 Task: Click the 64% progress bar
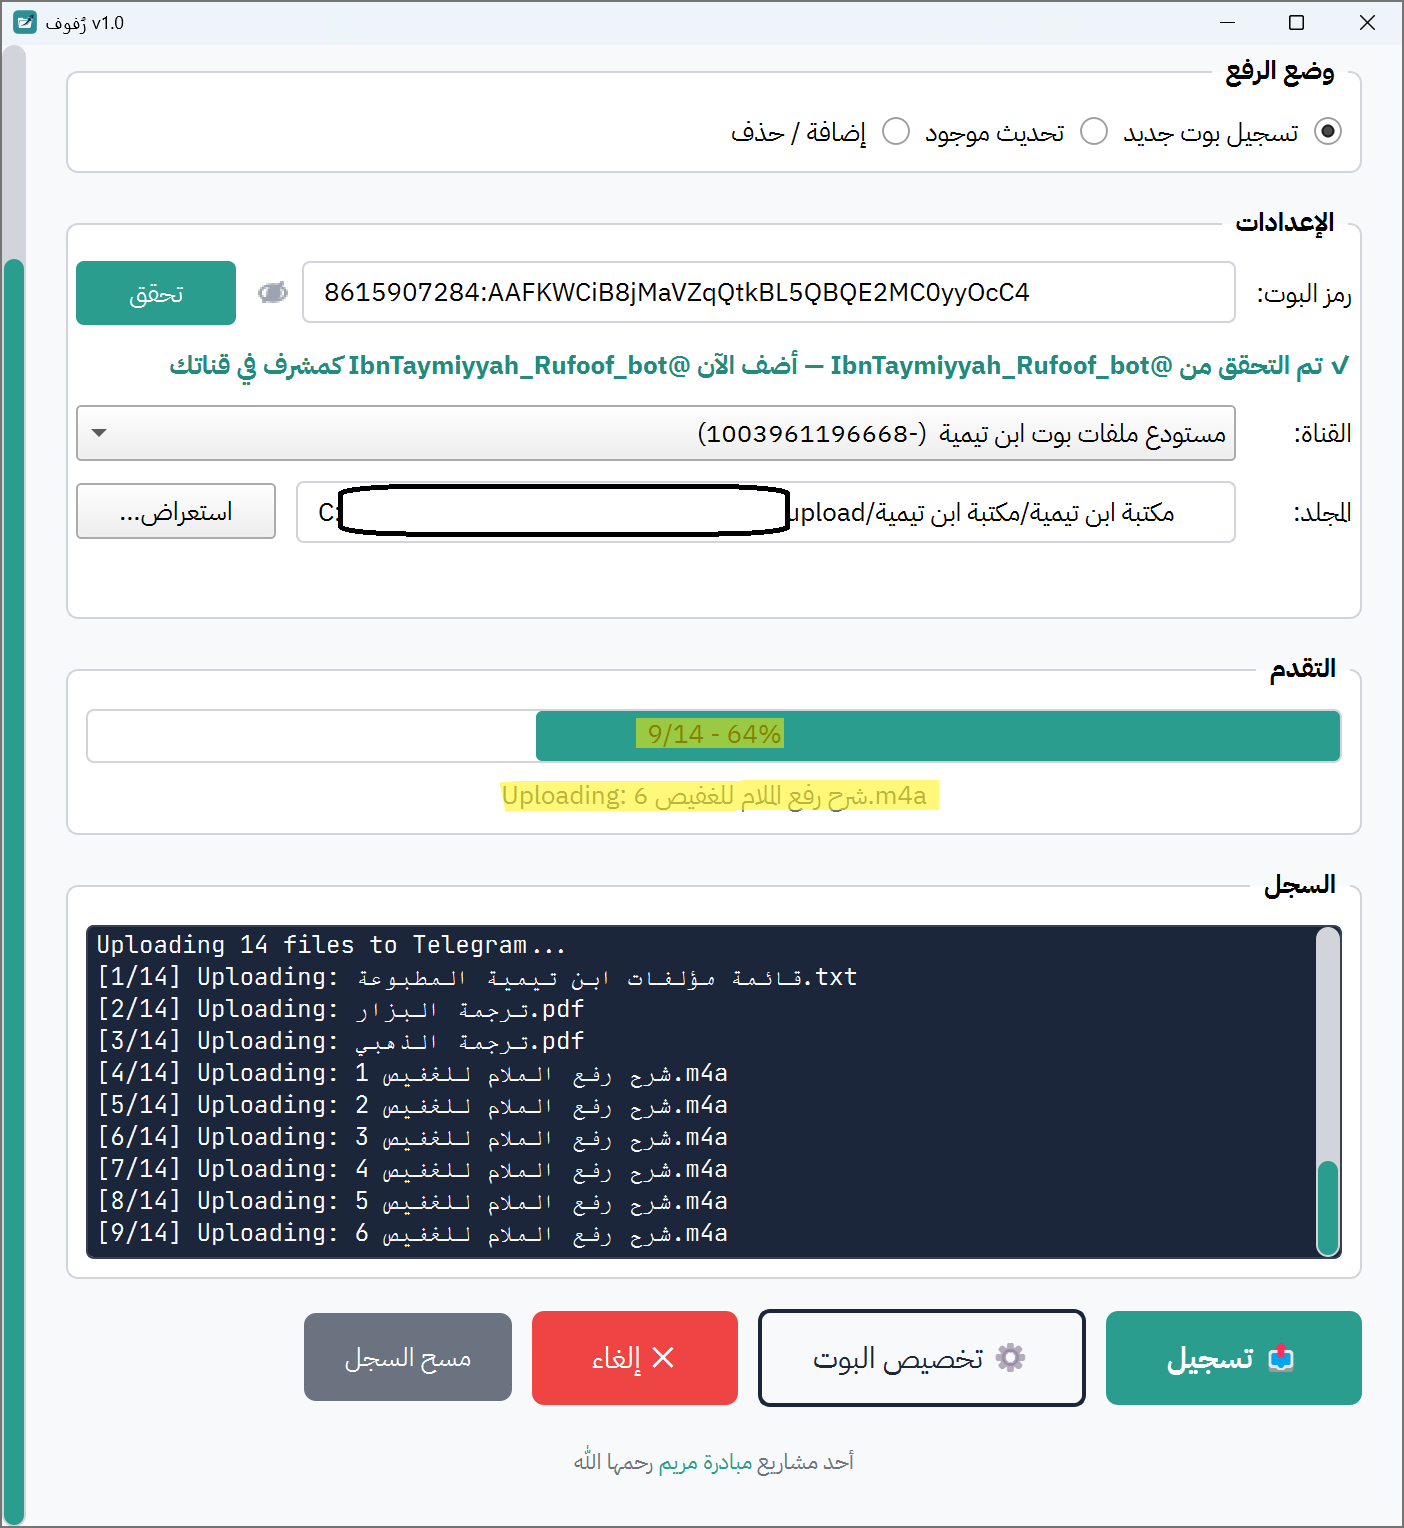[713, 735]
